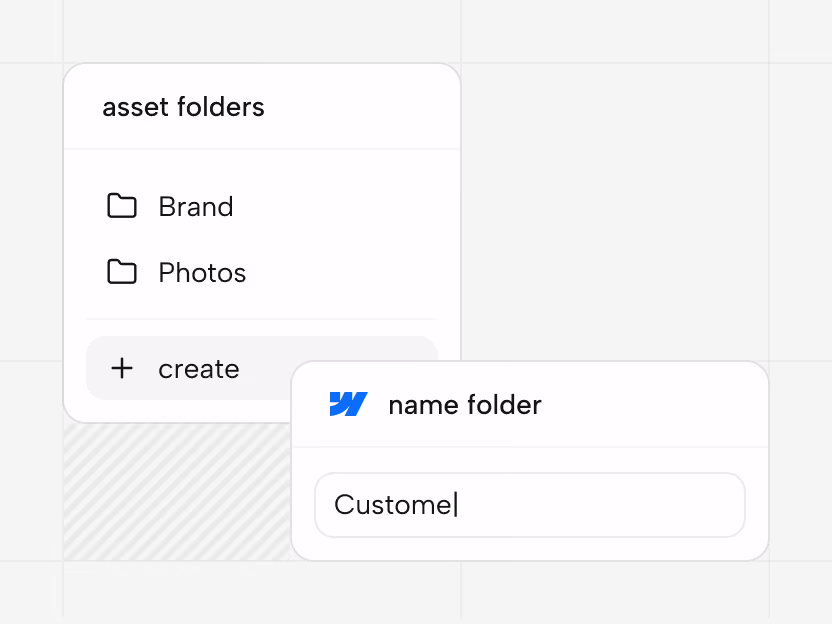Click empty space right of the Brand label

(x=340, y=206)
